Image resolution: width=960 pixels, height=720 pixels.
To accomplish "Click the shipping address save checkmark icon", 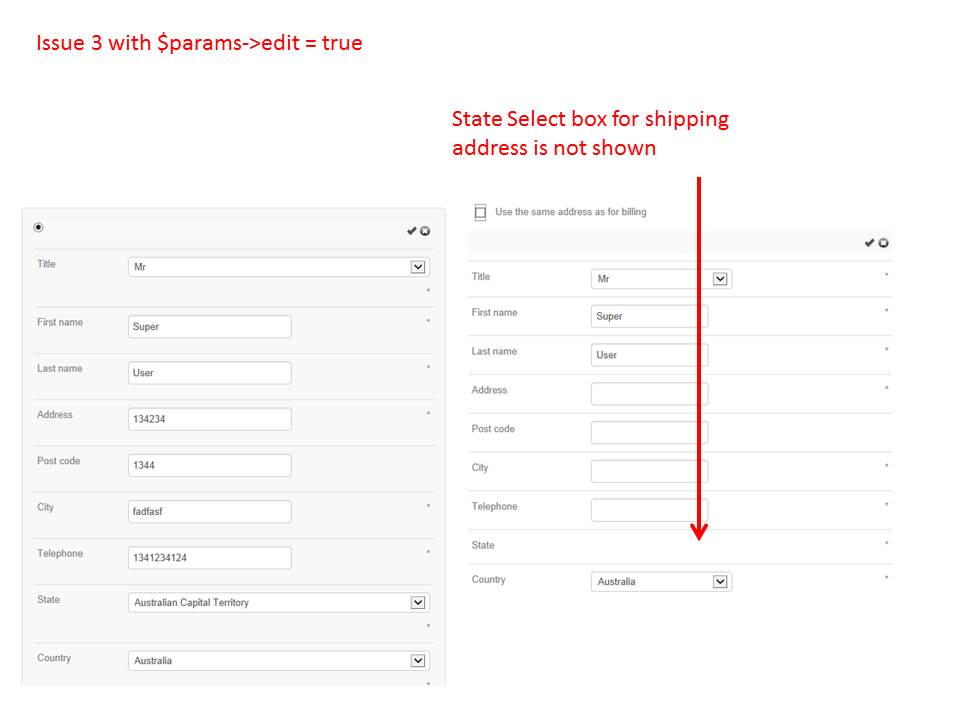I will (x=869, y=243).
